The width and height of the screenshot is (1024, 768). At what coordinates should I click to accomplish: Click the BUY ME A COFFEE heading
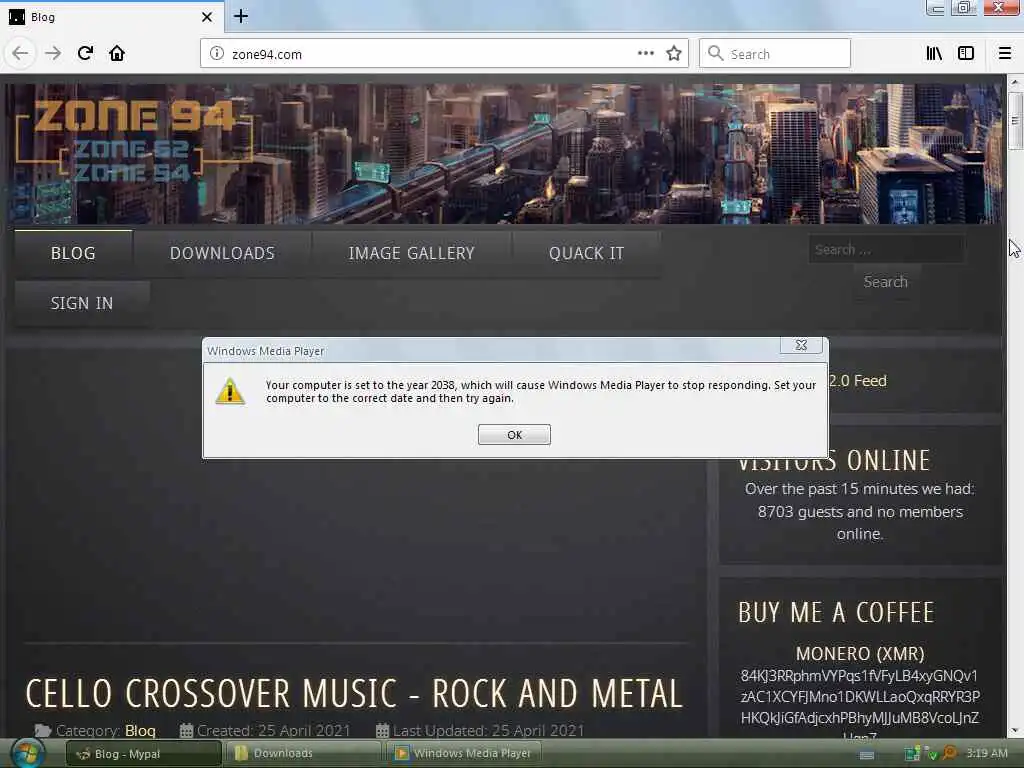point(837,613)
